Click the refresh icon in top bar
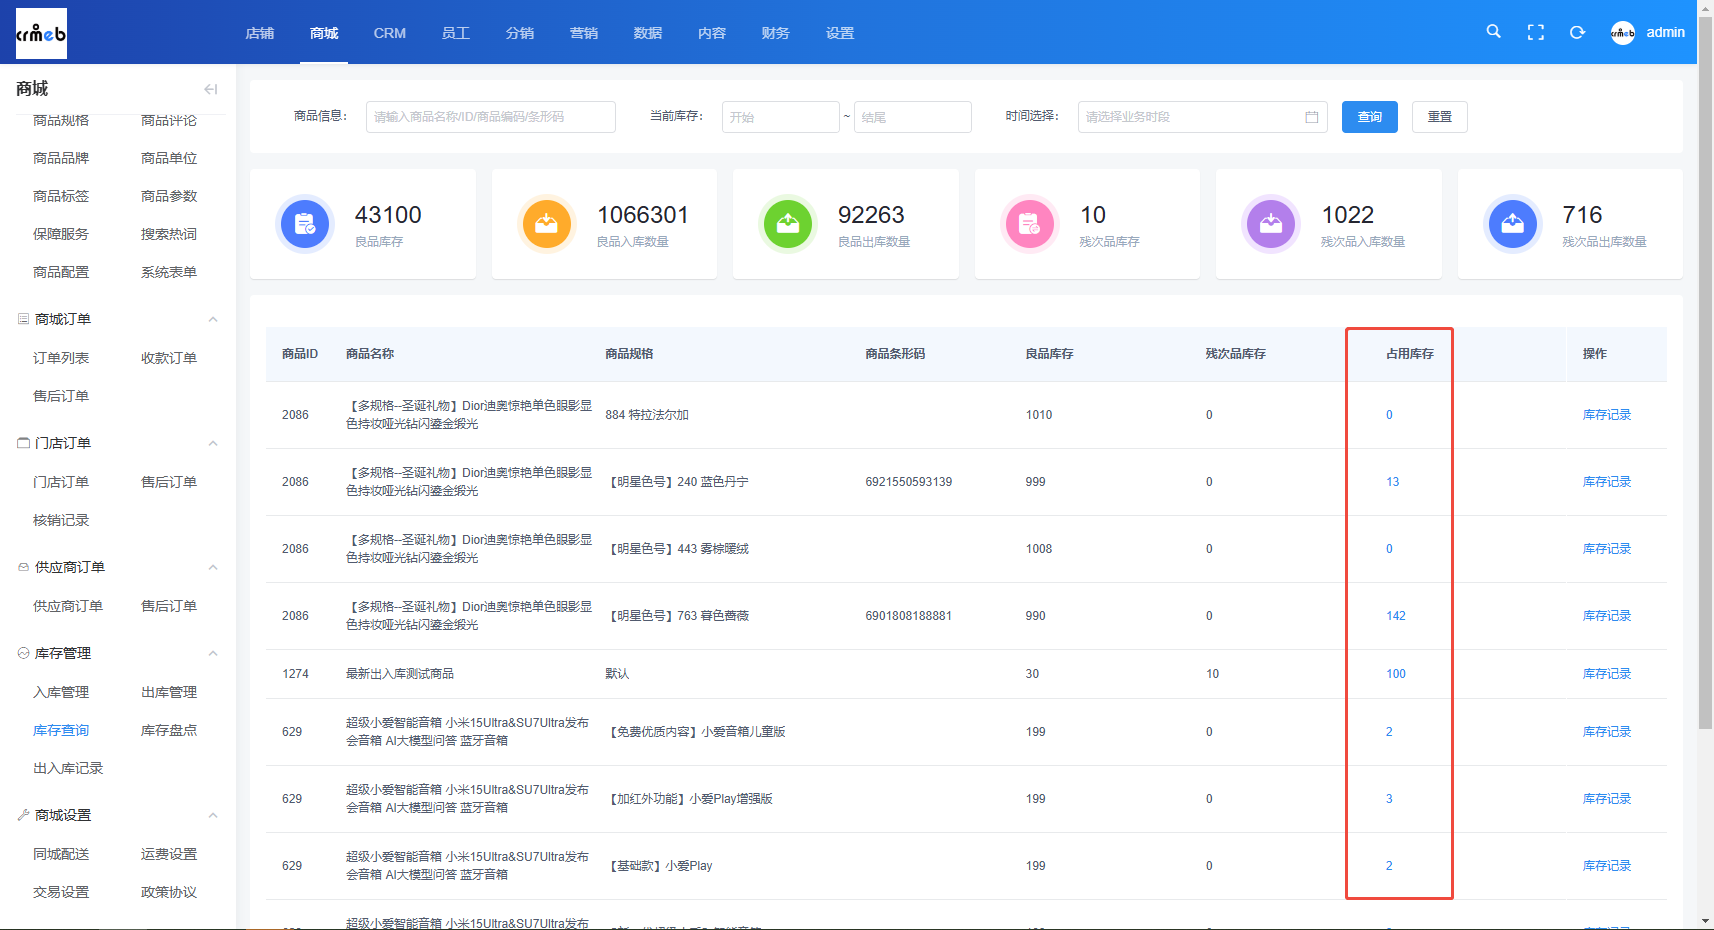The height and width of the screenshot is (930, 1714). (1577, 33)
